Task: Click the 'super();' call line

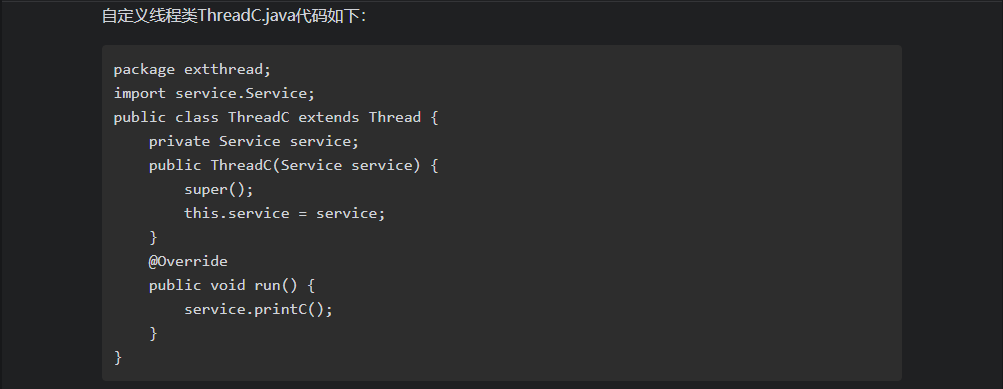Action: pyautogui.click(x=219, y=189)
